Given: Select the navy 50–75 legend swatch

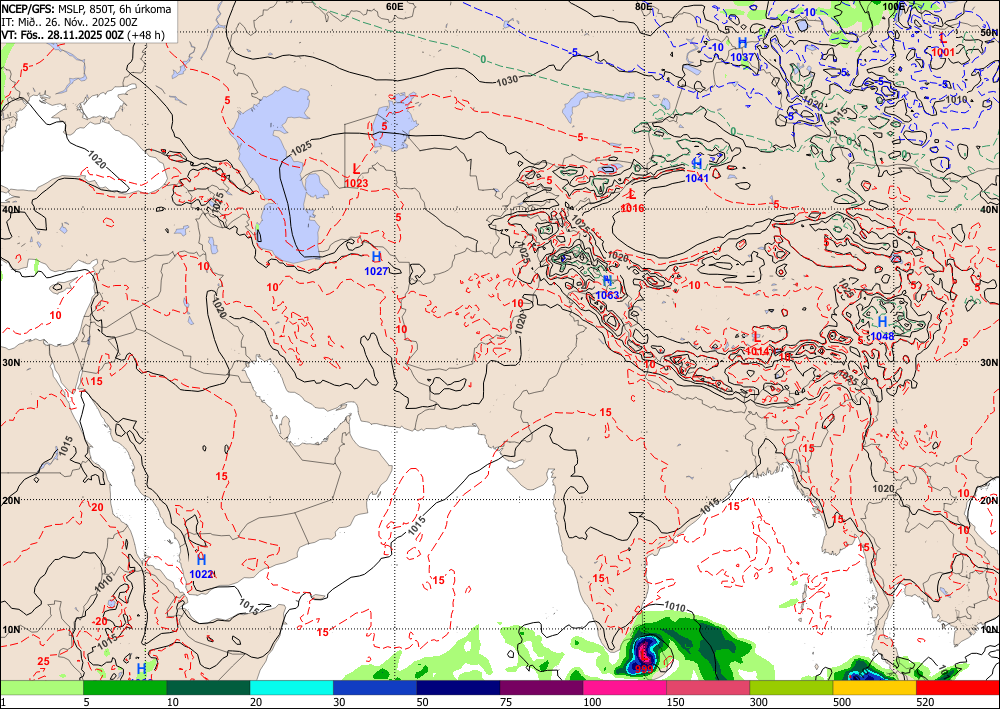Looking at the screenshot, I should [x=458, y=688].
